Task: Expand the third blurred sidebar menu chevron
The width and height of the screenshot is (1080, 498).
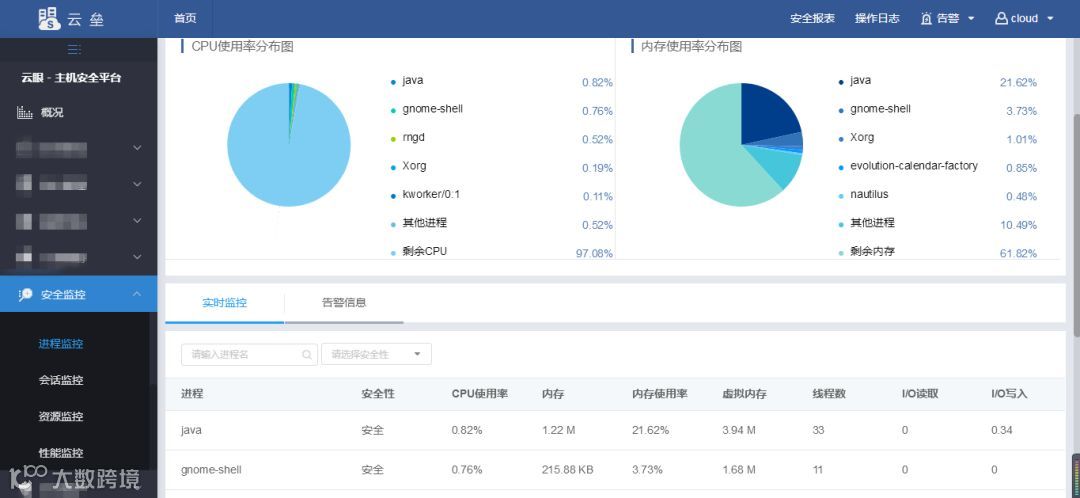Action: [x=137, y=220]
